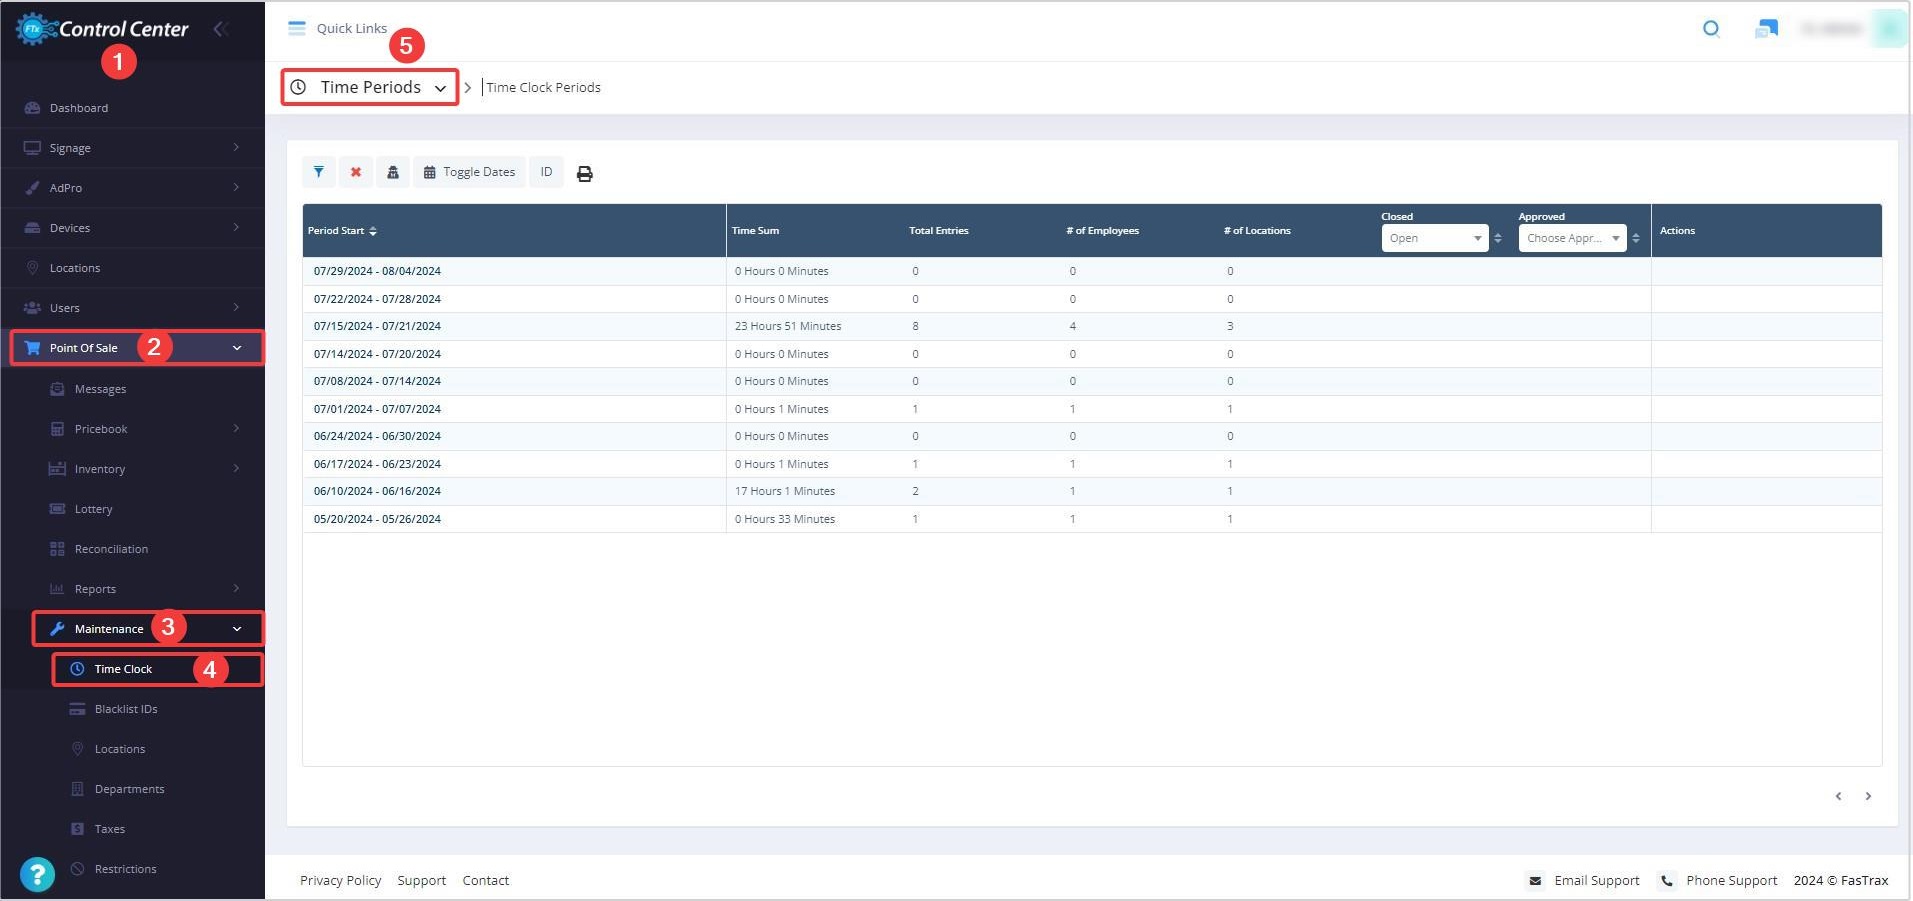Select Blacklist IDs under Maintenance

[x=126, y=709]
